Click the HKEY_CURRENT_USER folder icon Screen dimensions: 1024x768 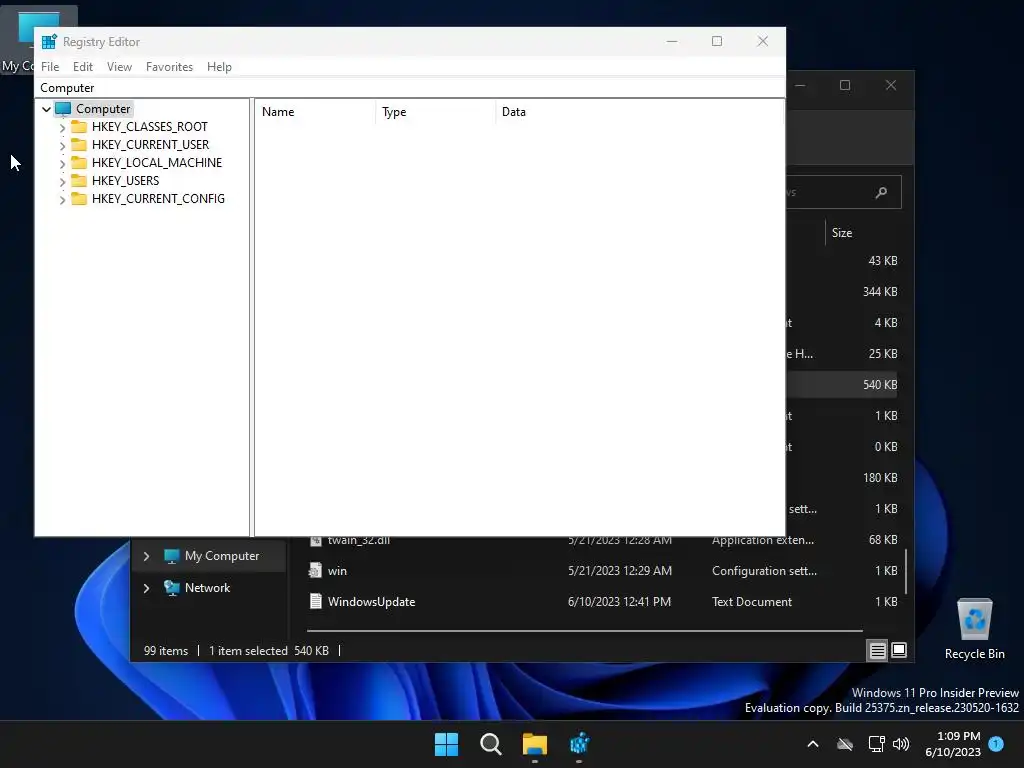tap(79, 144)
